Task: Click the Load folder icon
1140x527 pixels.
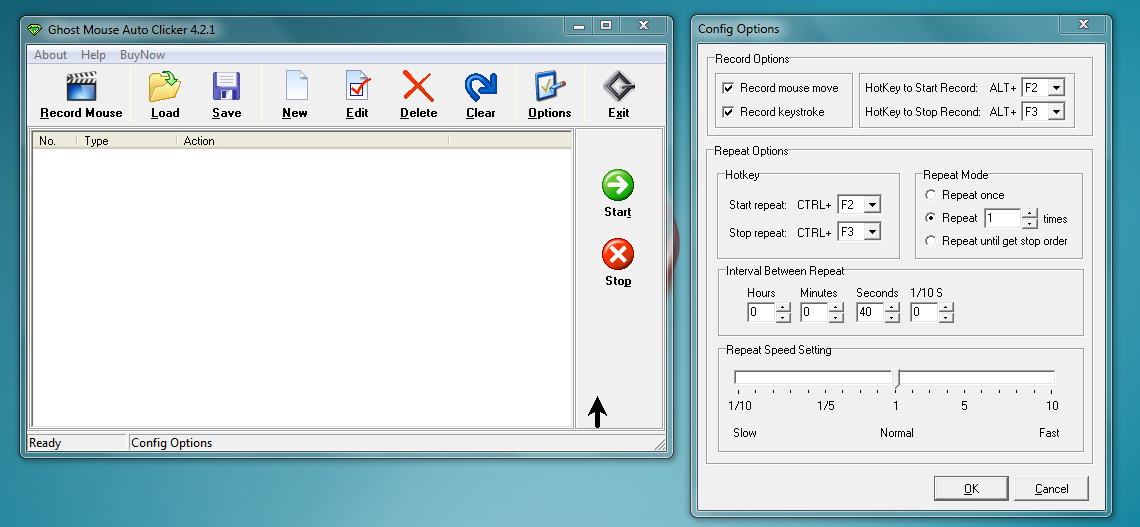Action: point(165,87)
